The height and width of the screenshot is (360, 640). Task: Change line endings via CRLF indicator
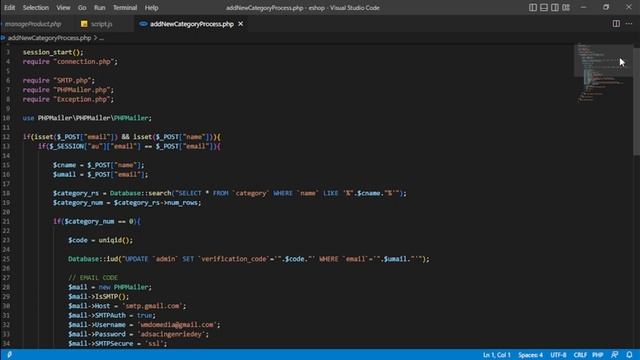tap(580, 355)
